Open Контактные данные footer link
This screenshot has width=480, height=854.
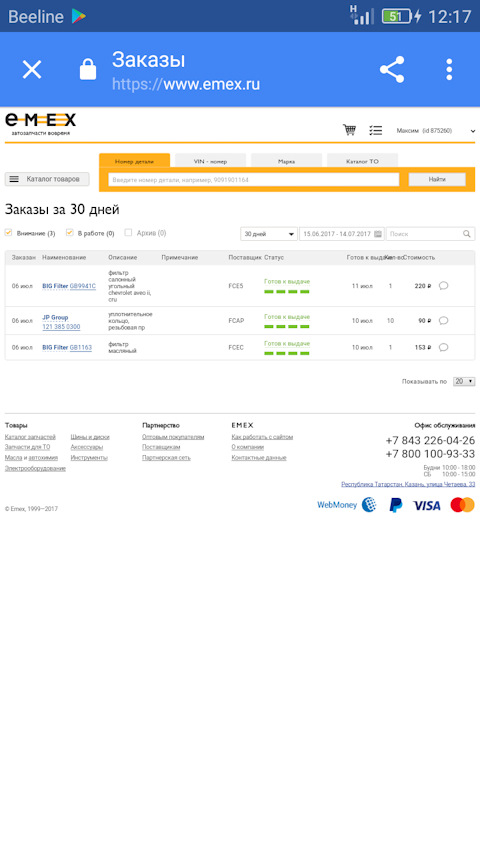click(x=259, y=458)
